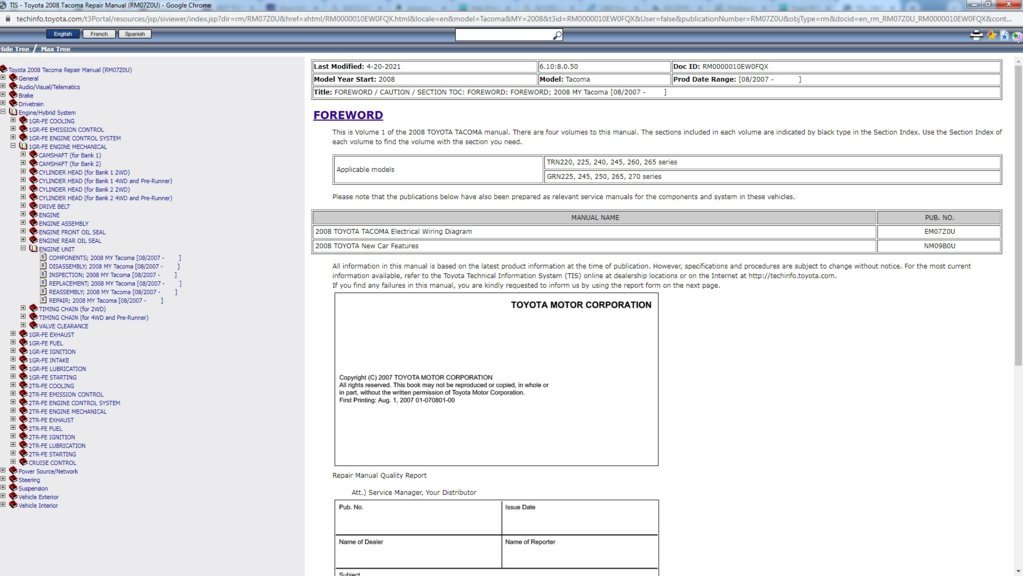Click the open book icon beside ENGINE UNIT

(x=33, y=249)
